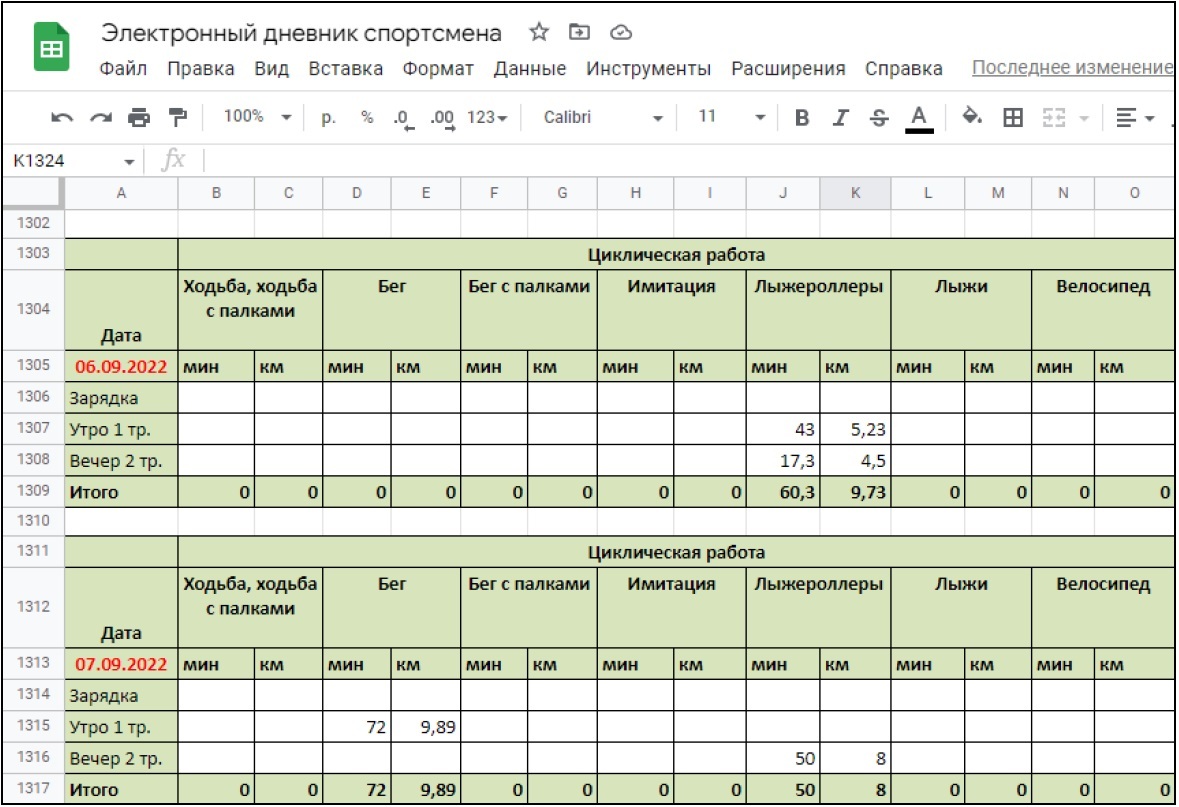
Task: Open the Вставка menu
Action: pyautogui.click(x=345, y=69)
